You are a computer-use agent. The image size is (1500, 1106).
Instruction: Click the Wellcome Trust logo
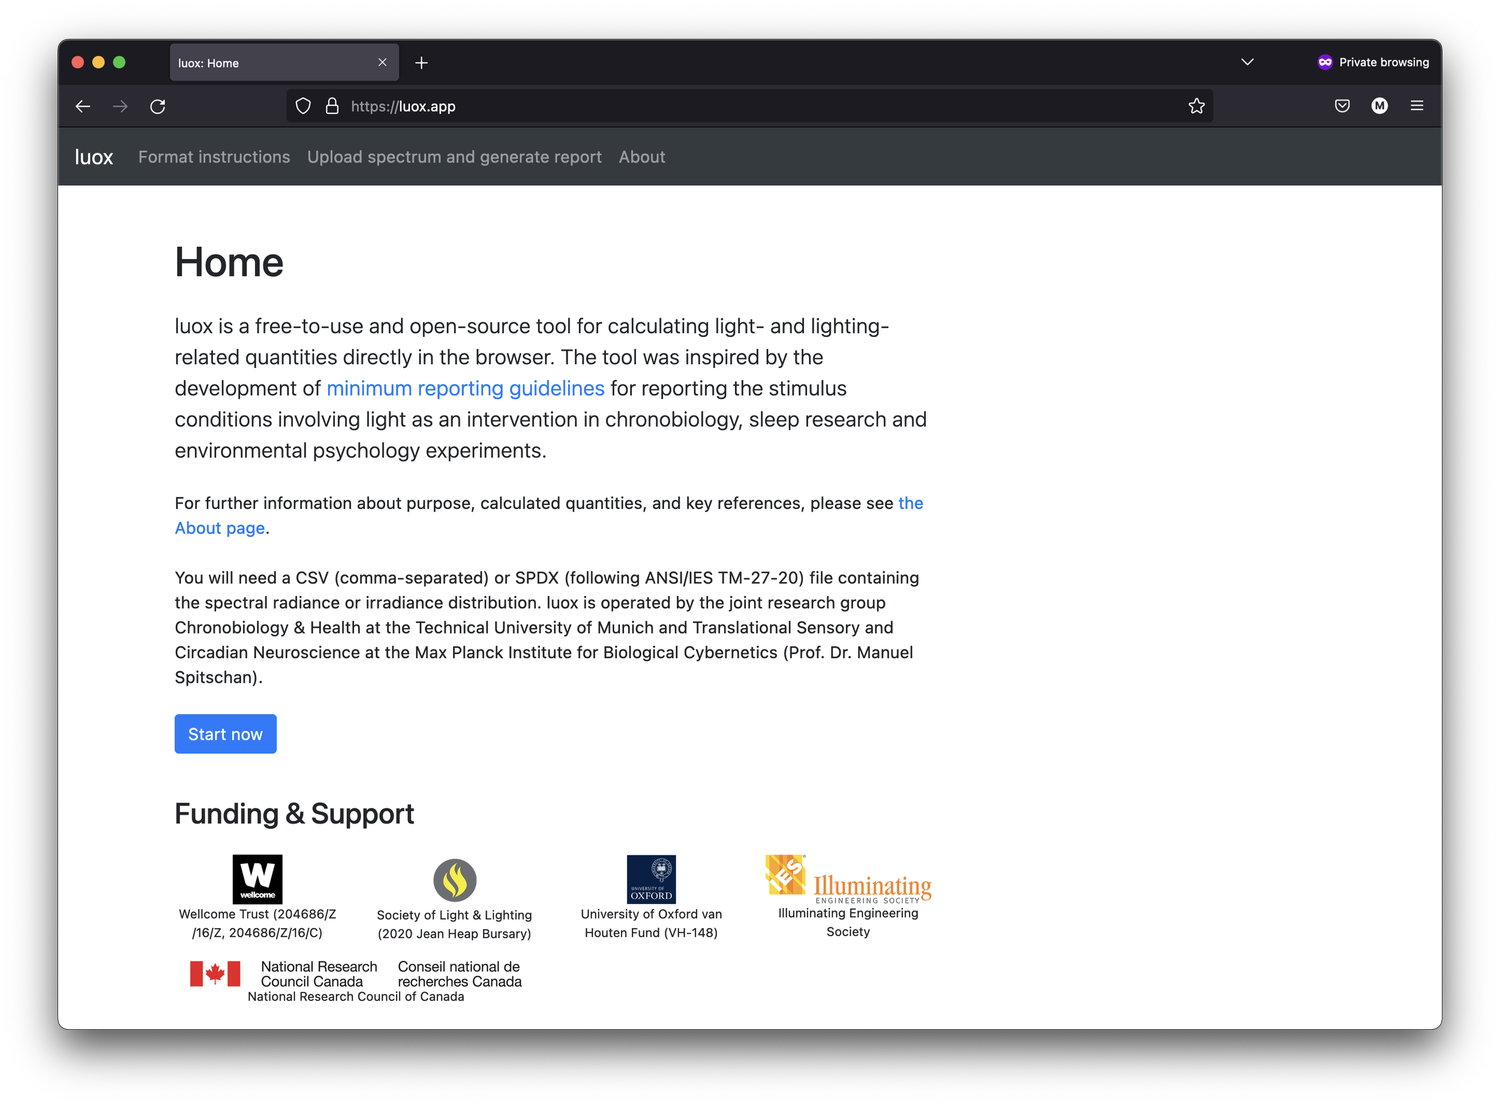pos(257,879)
